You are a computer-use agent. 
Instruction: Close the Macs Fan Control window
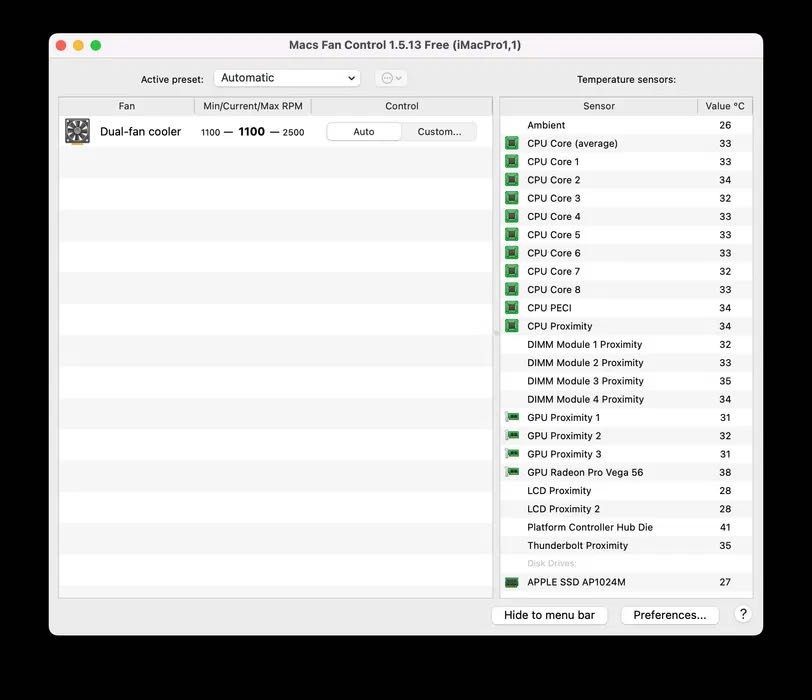pyautogui.click(x=61, y=46)
